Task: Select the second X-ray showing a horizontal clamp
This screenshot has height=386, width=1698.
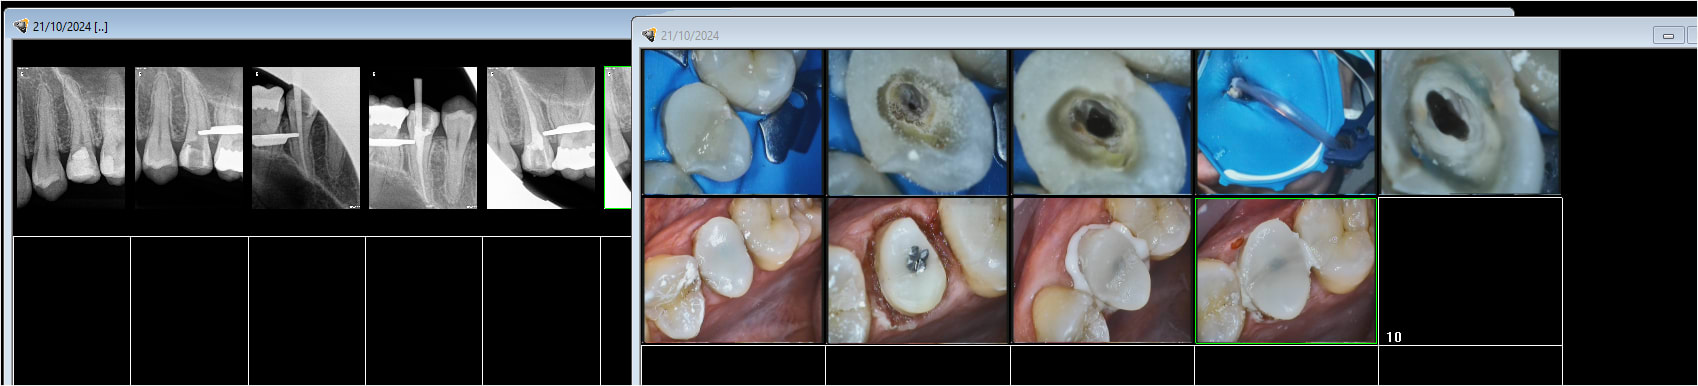Action: coord(189,137)
